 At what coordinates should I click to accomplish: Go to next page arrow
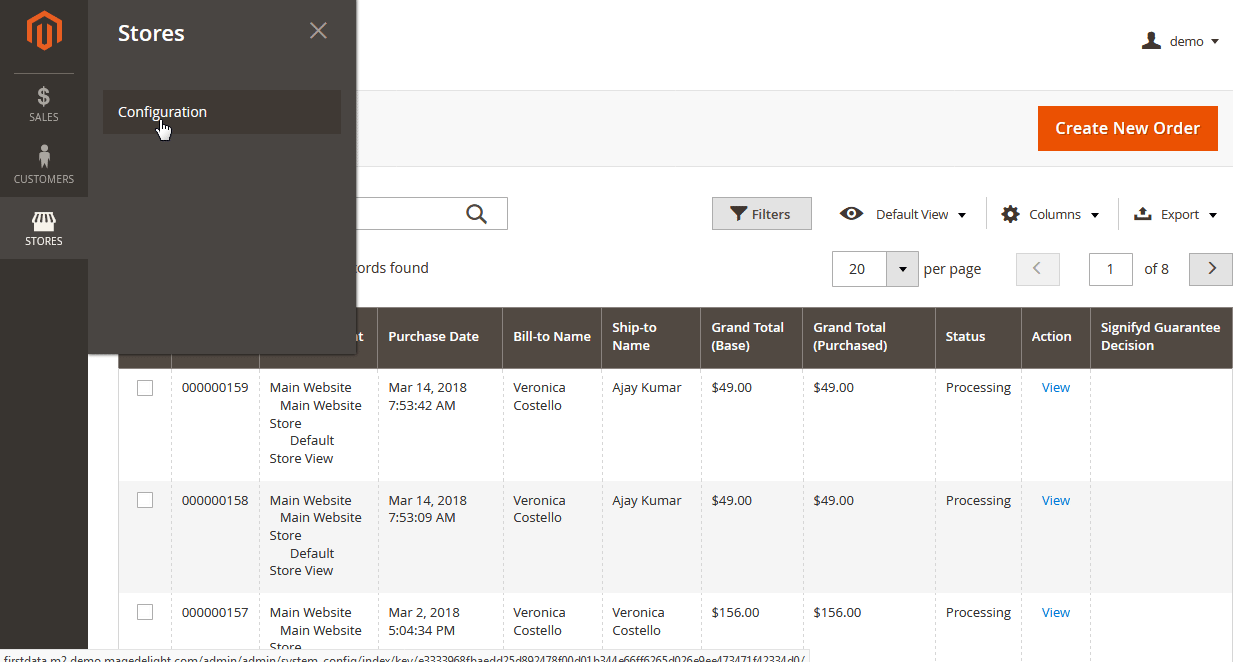coord(1211,268)
